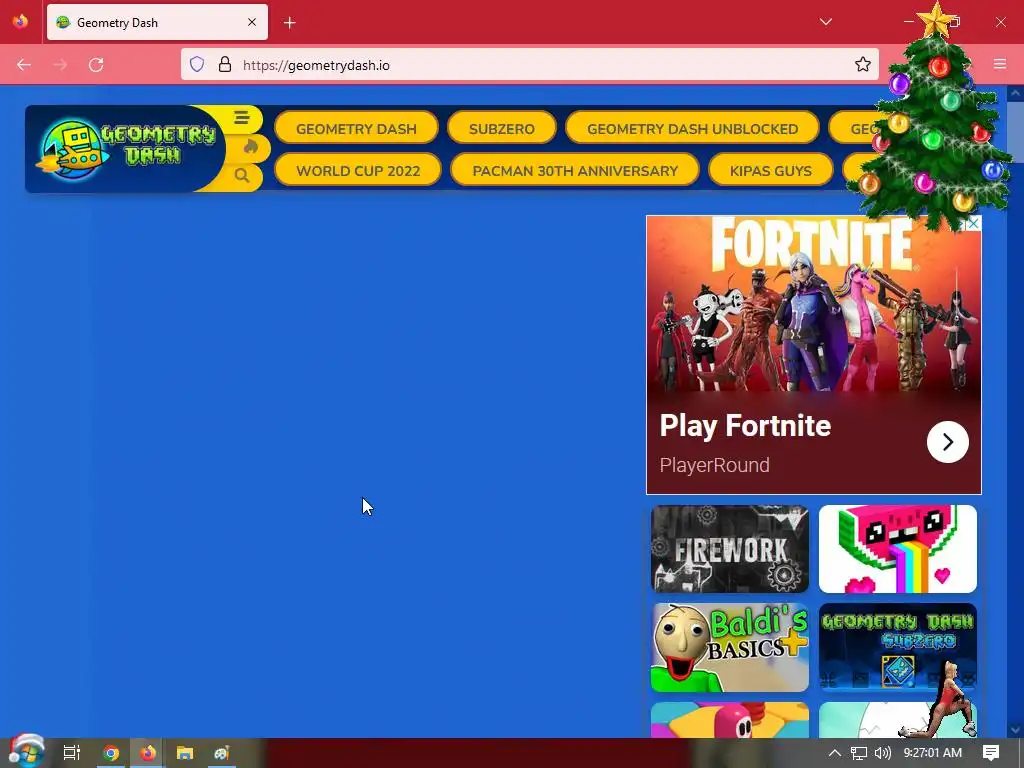1024x768 pixels.
Task: Open WORLD CUP 2022 games
Action: coord(358,170)
